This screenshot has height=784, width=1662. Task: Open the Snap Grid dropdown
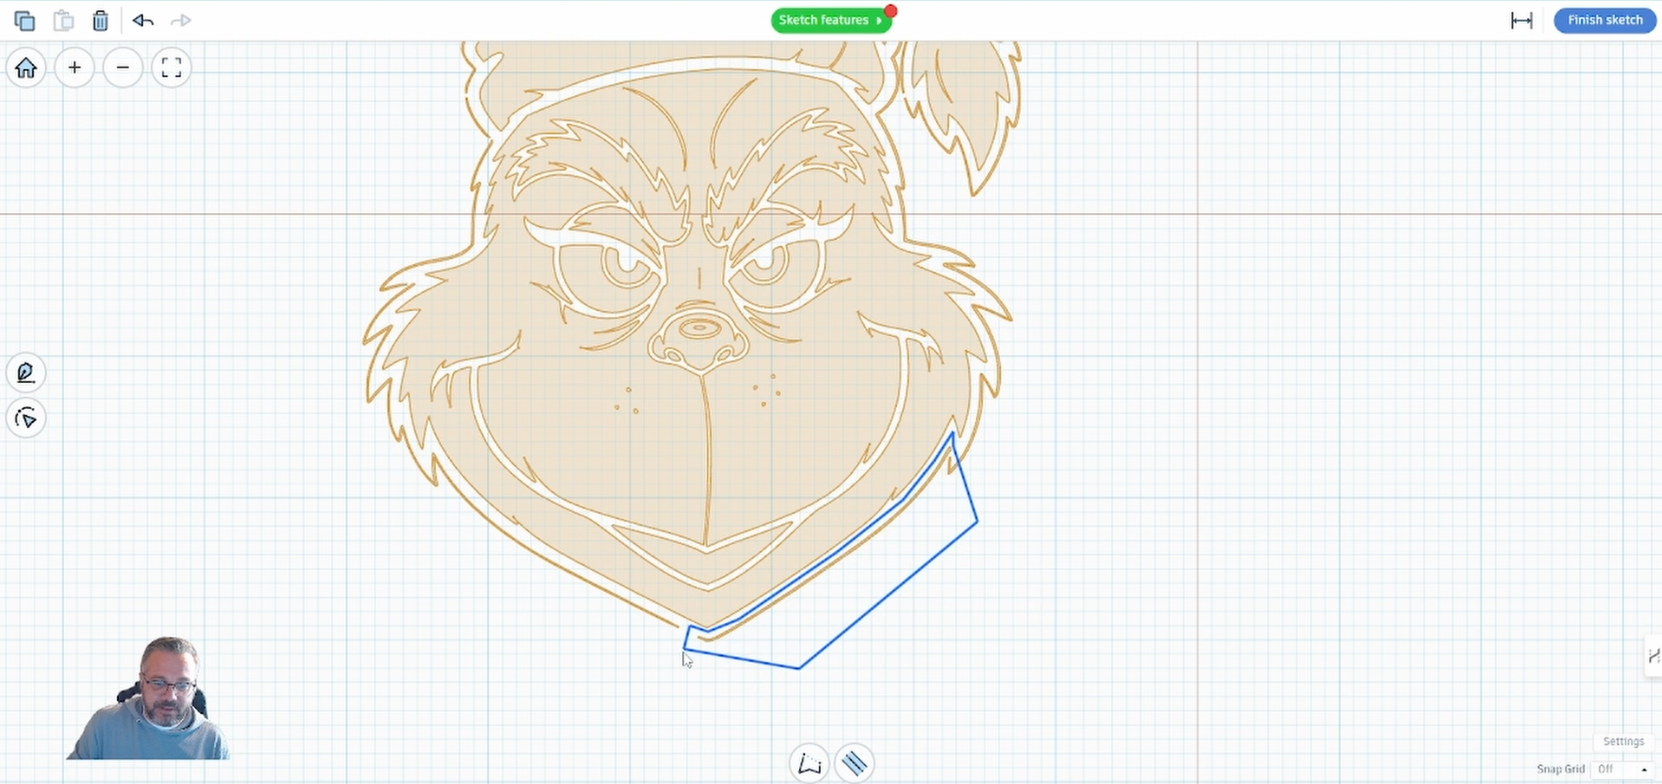1622,769
